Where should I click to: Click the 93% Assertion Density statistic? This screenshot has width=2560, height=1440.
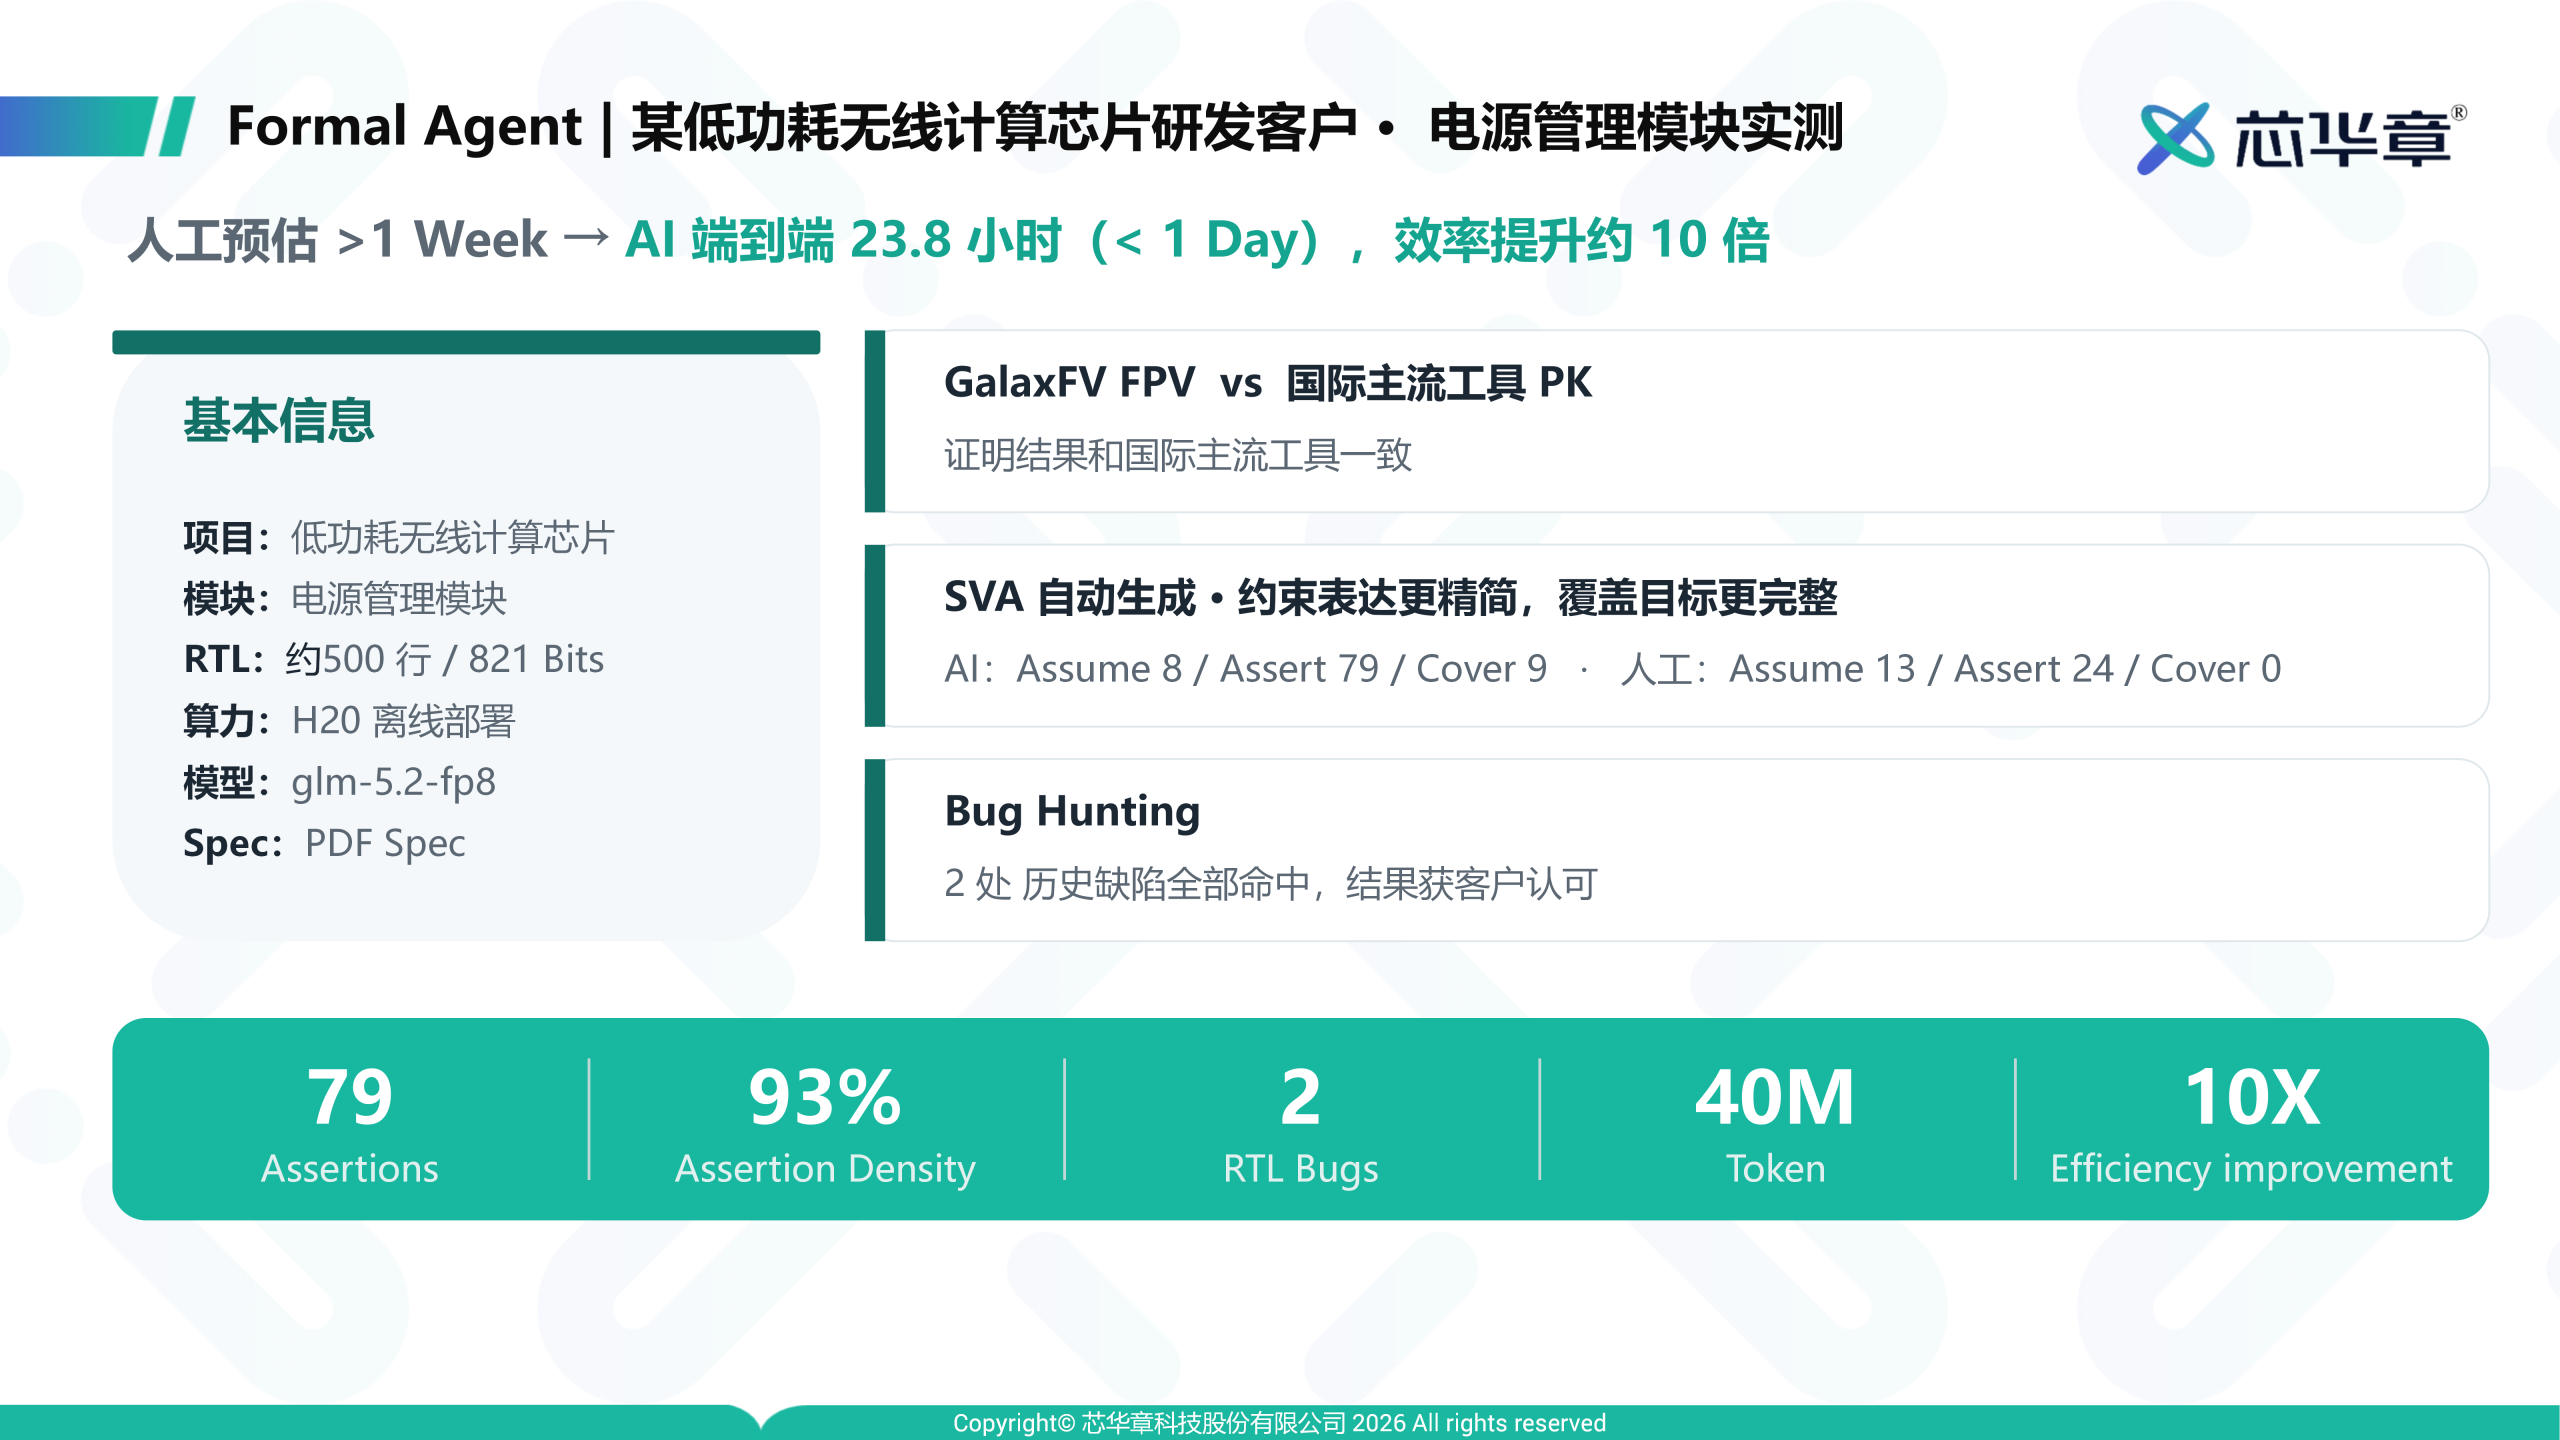click(825, 1122)
